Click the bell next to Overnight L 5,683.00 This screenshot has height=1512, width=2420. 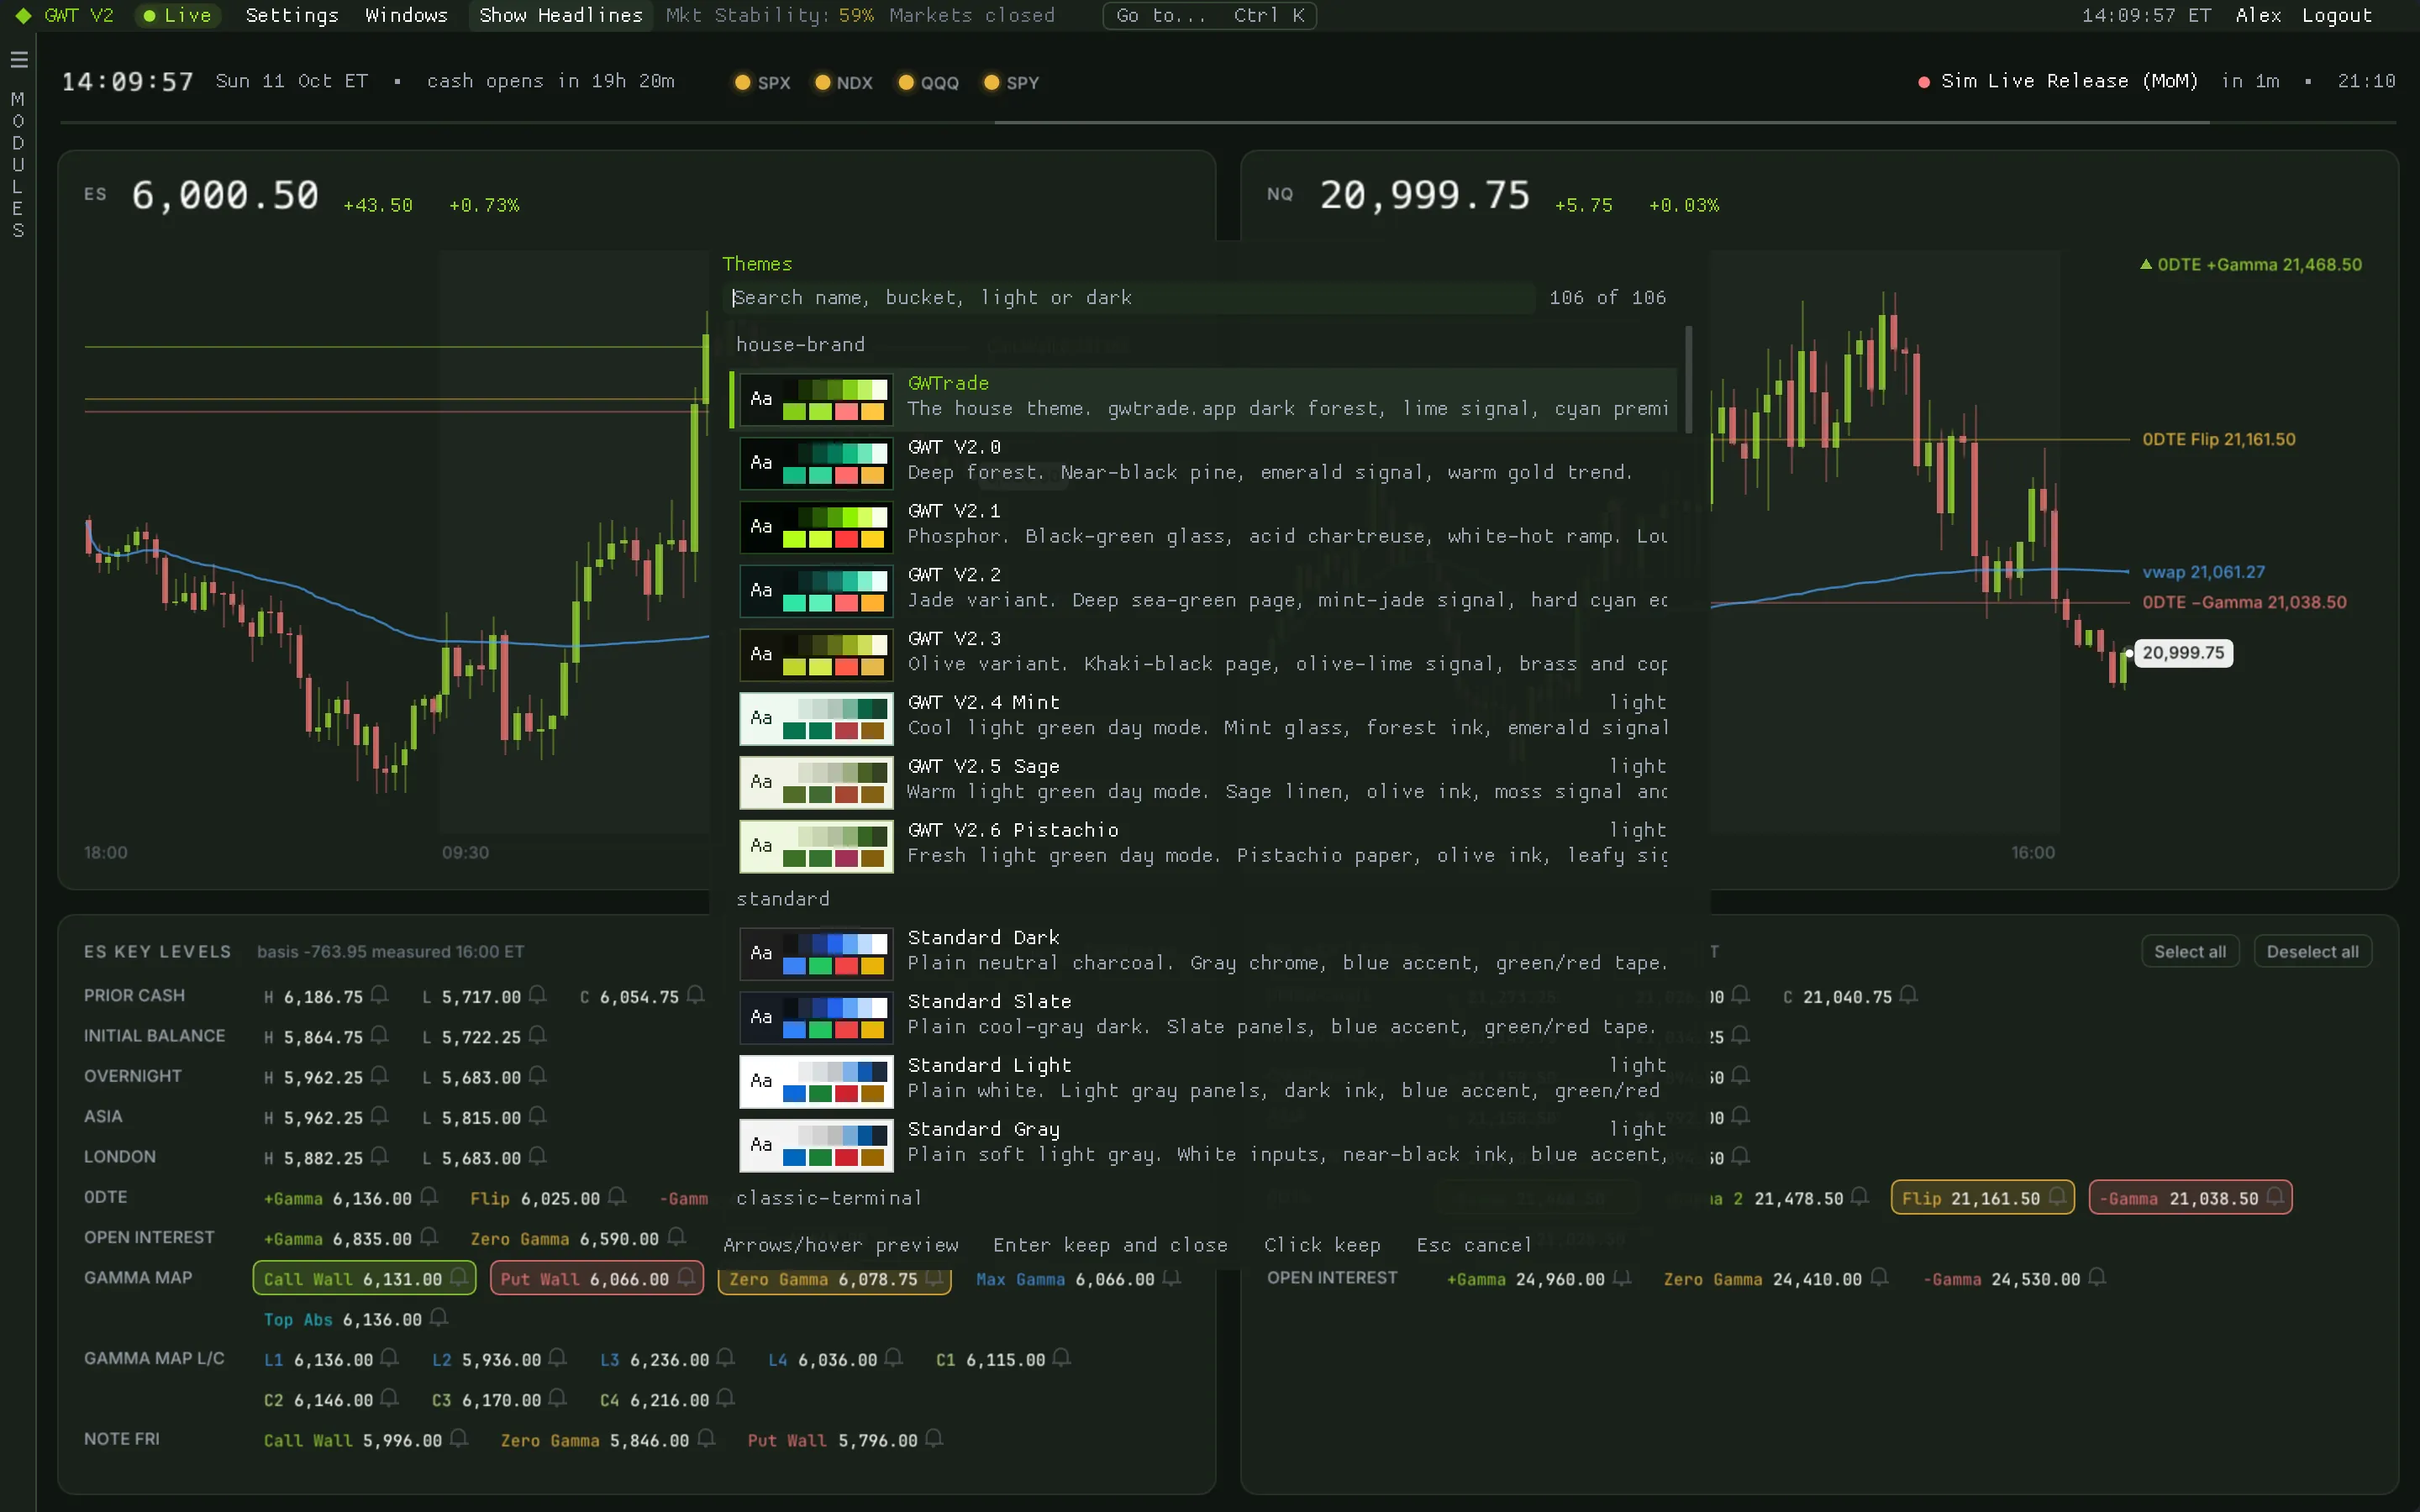(x=537, y=1076)
